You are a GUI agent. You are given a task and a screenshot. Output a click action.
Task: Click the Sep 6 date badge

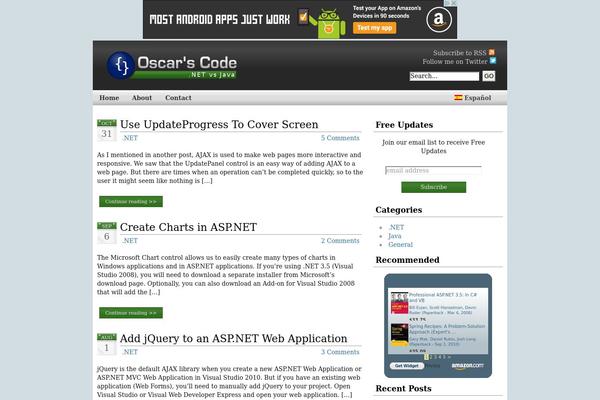[106, 233]
